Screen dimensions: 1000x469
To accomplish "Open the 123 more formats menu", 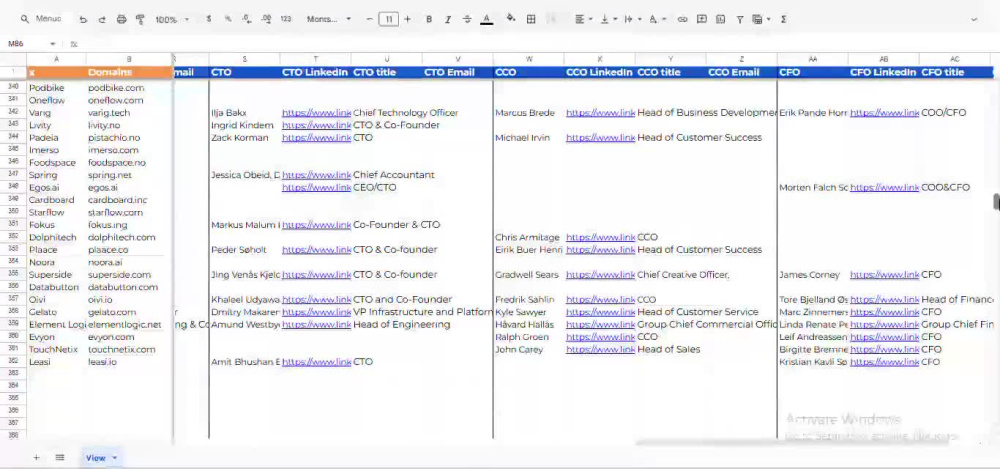I will pos(286,19).
